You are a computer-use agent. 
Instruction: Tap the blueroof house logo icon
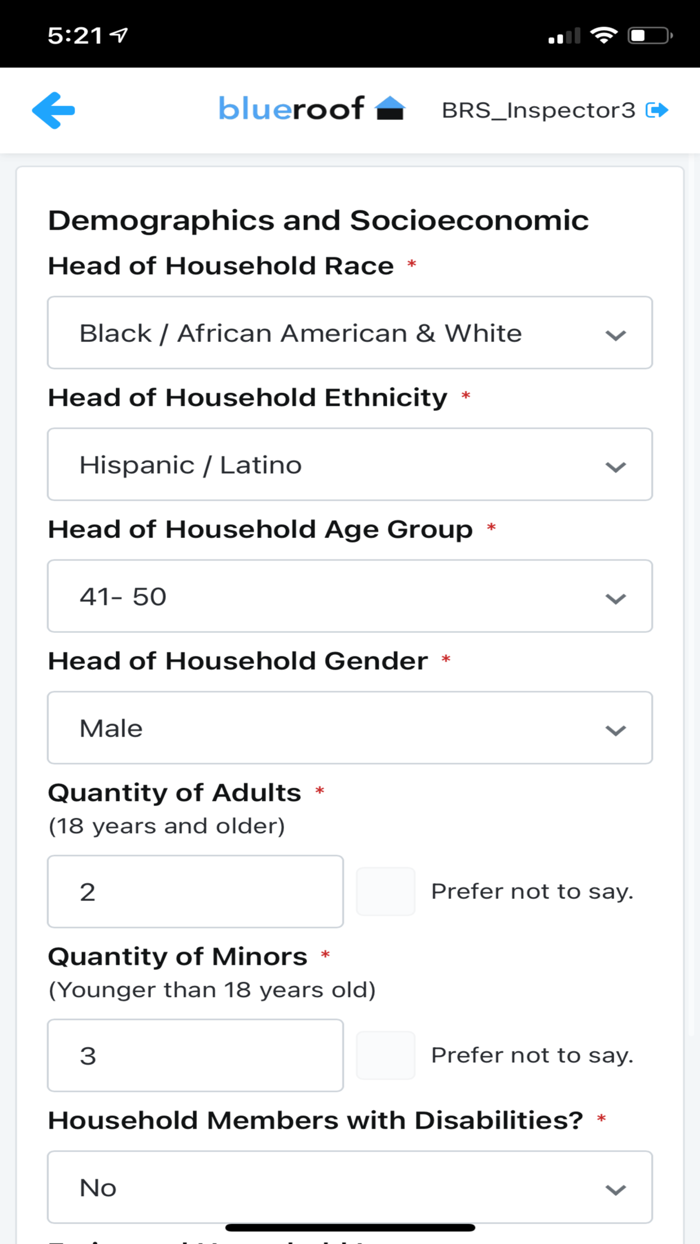click(x=390, y=109)
